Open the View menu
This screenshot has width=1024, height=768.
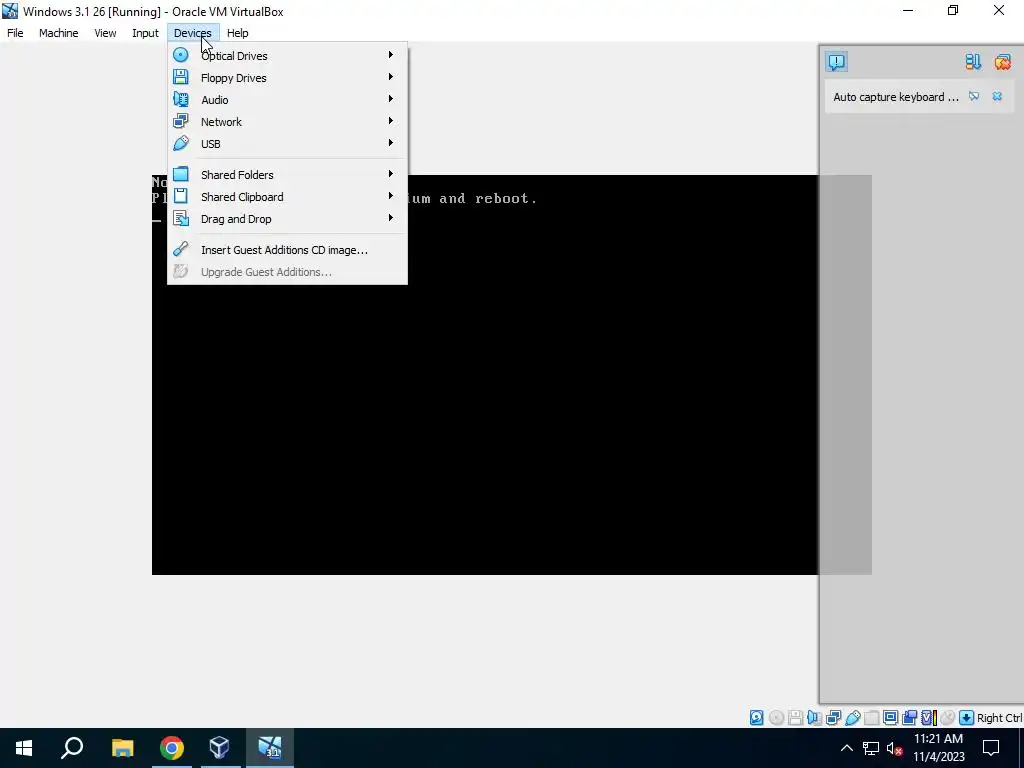pyautogui.click(x=105, y=33)
